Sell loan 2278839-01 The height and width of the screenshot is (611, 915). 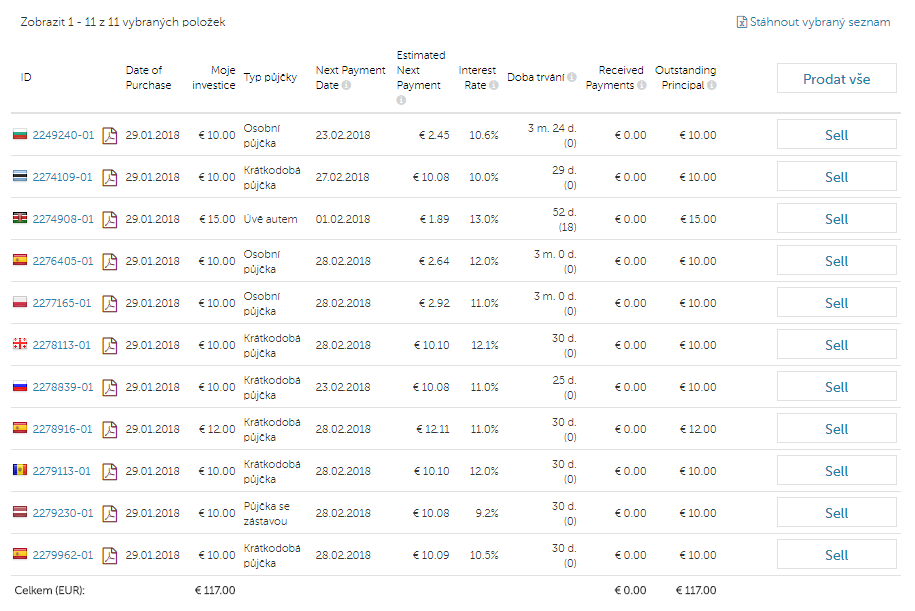click(x=836, y=387)
